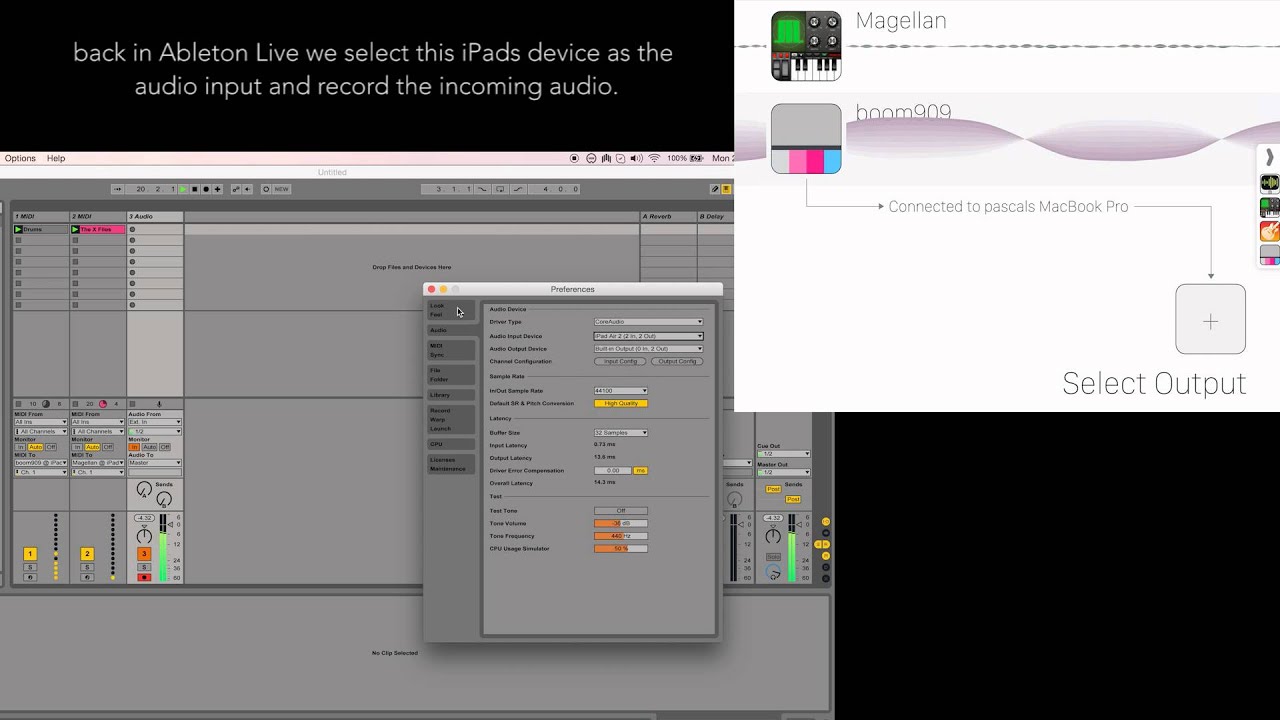Viewport: 1280px width, 720px height.
Task: Toggle the Follow arrow button in transport
Action: coord(117,189)
